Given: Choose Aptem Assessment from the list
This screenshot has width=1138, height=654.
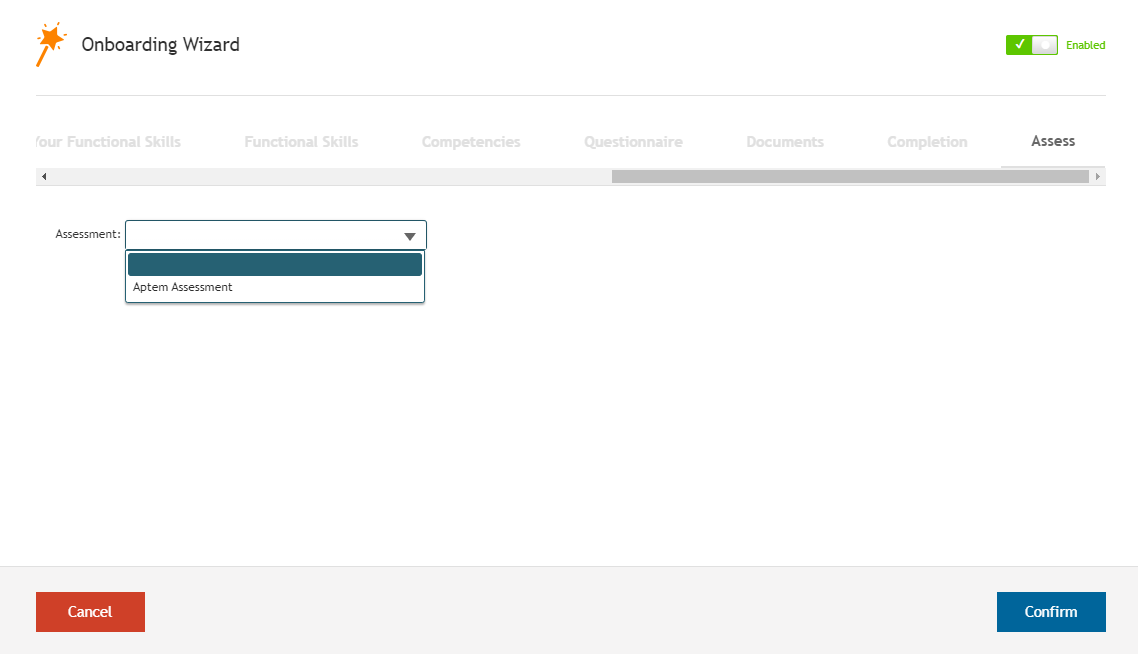Looking at the screenshot, I should [x=274, y=287].
